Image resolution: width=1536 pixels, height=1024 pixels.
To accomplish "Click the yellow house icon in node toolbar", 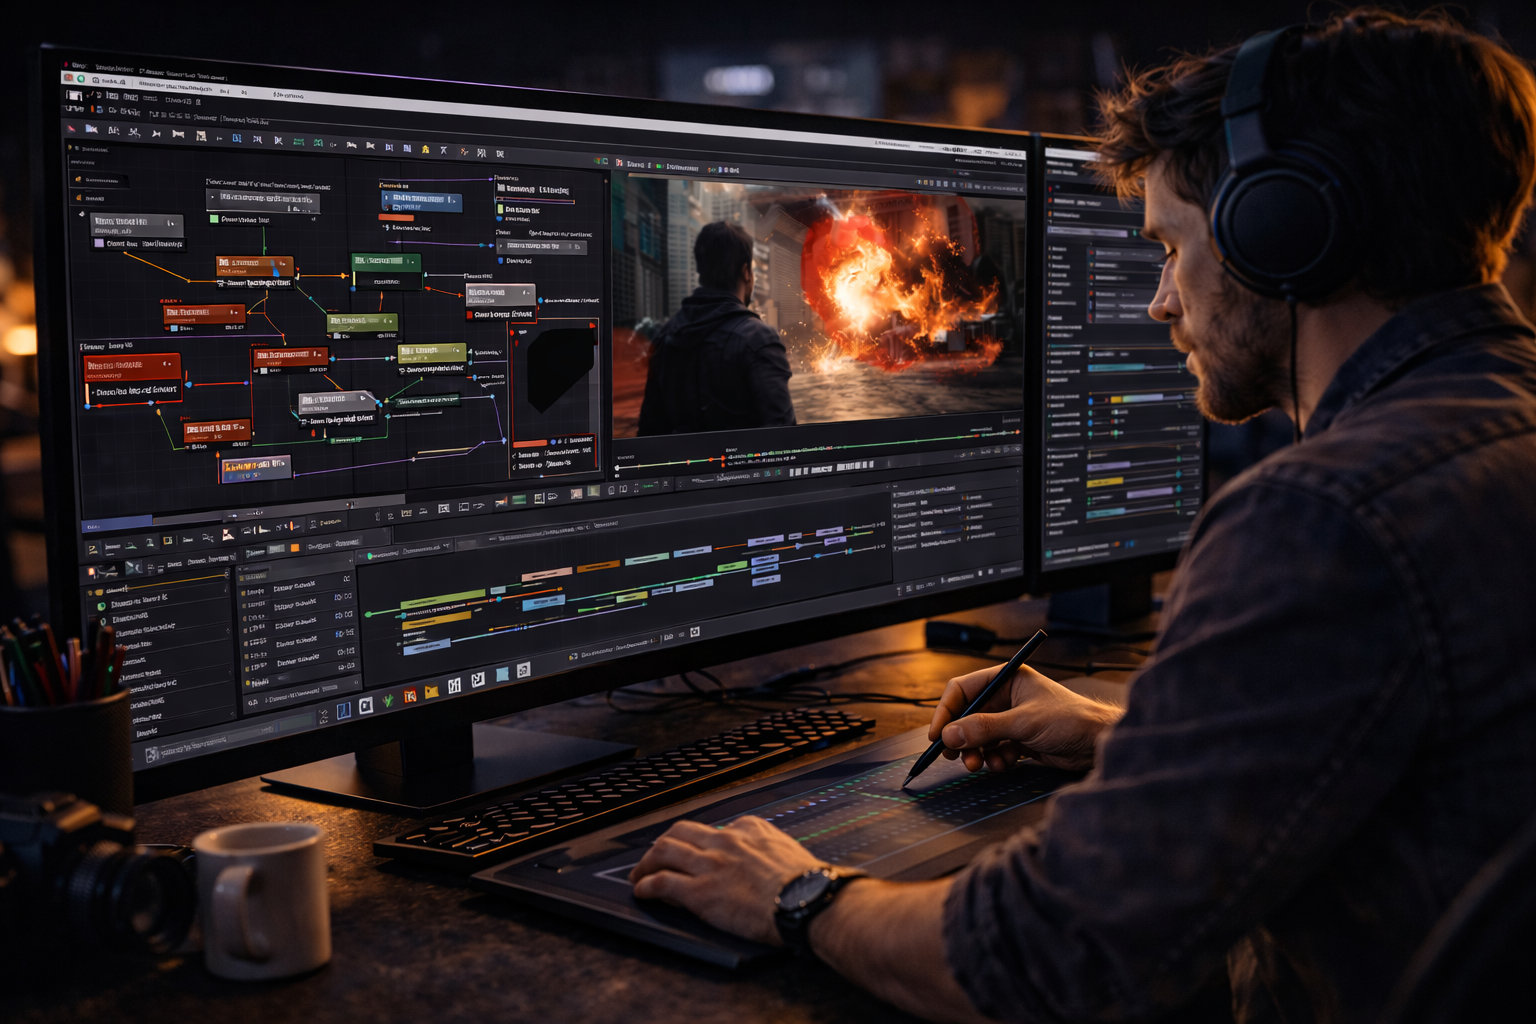I will tap(425, 149).
